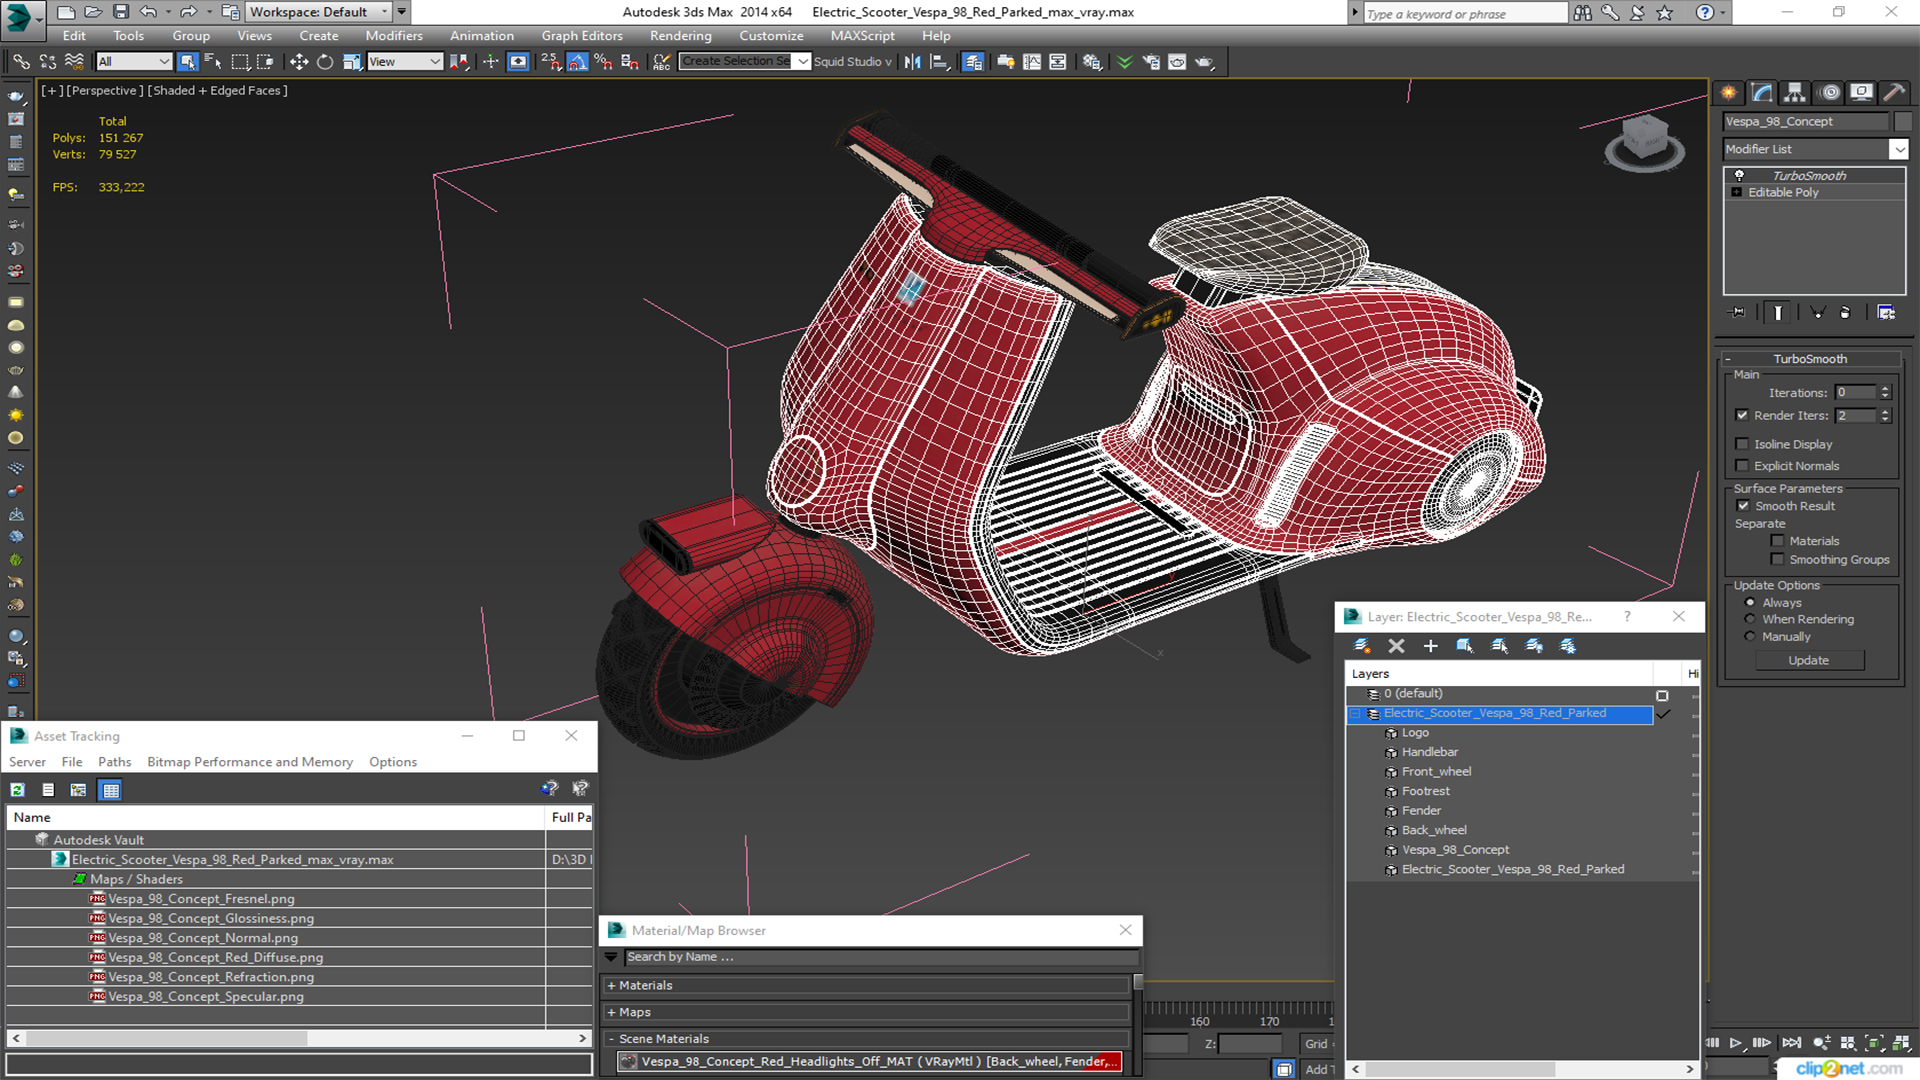This screenshot has width=1920, height=1080.
Task: Open the Select by Name tool
Action: point(213,62)
